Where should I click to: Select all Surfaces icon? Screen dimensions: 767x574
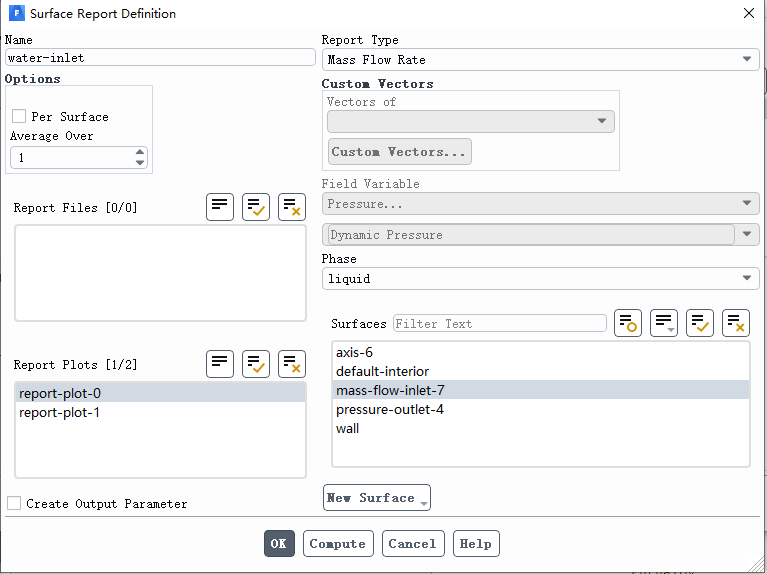(x=700, y=323)
